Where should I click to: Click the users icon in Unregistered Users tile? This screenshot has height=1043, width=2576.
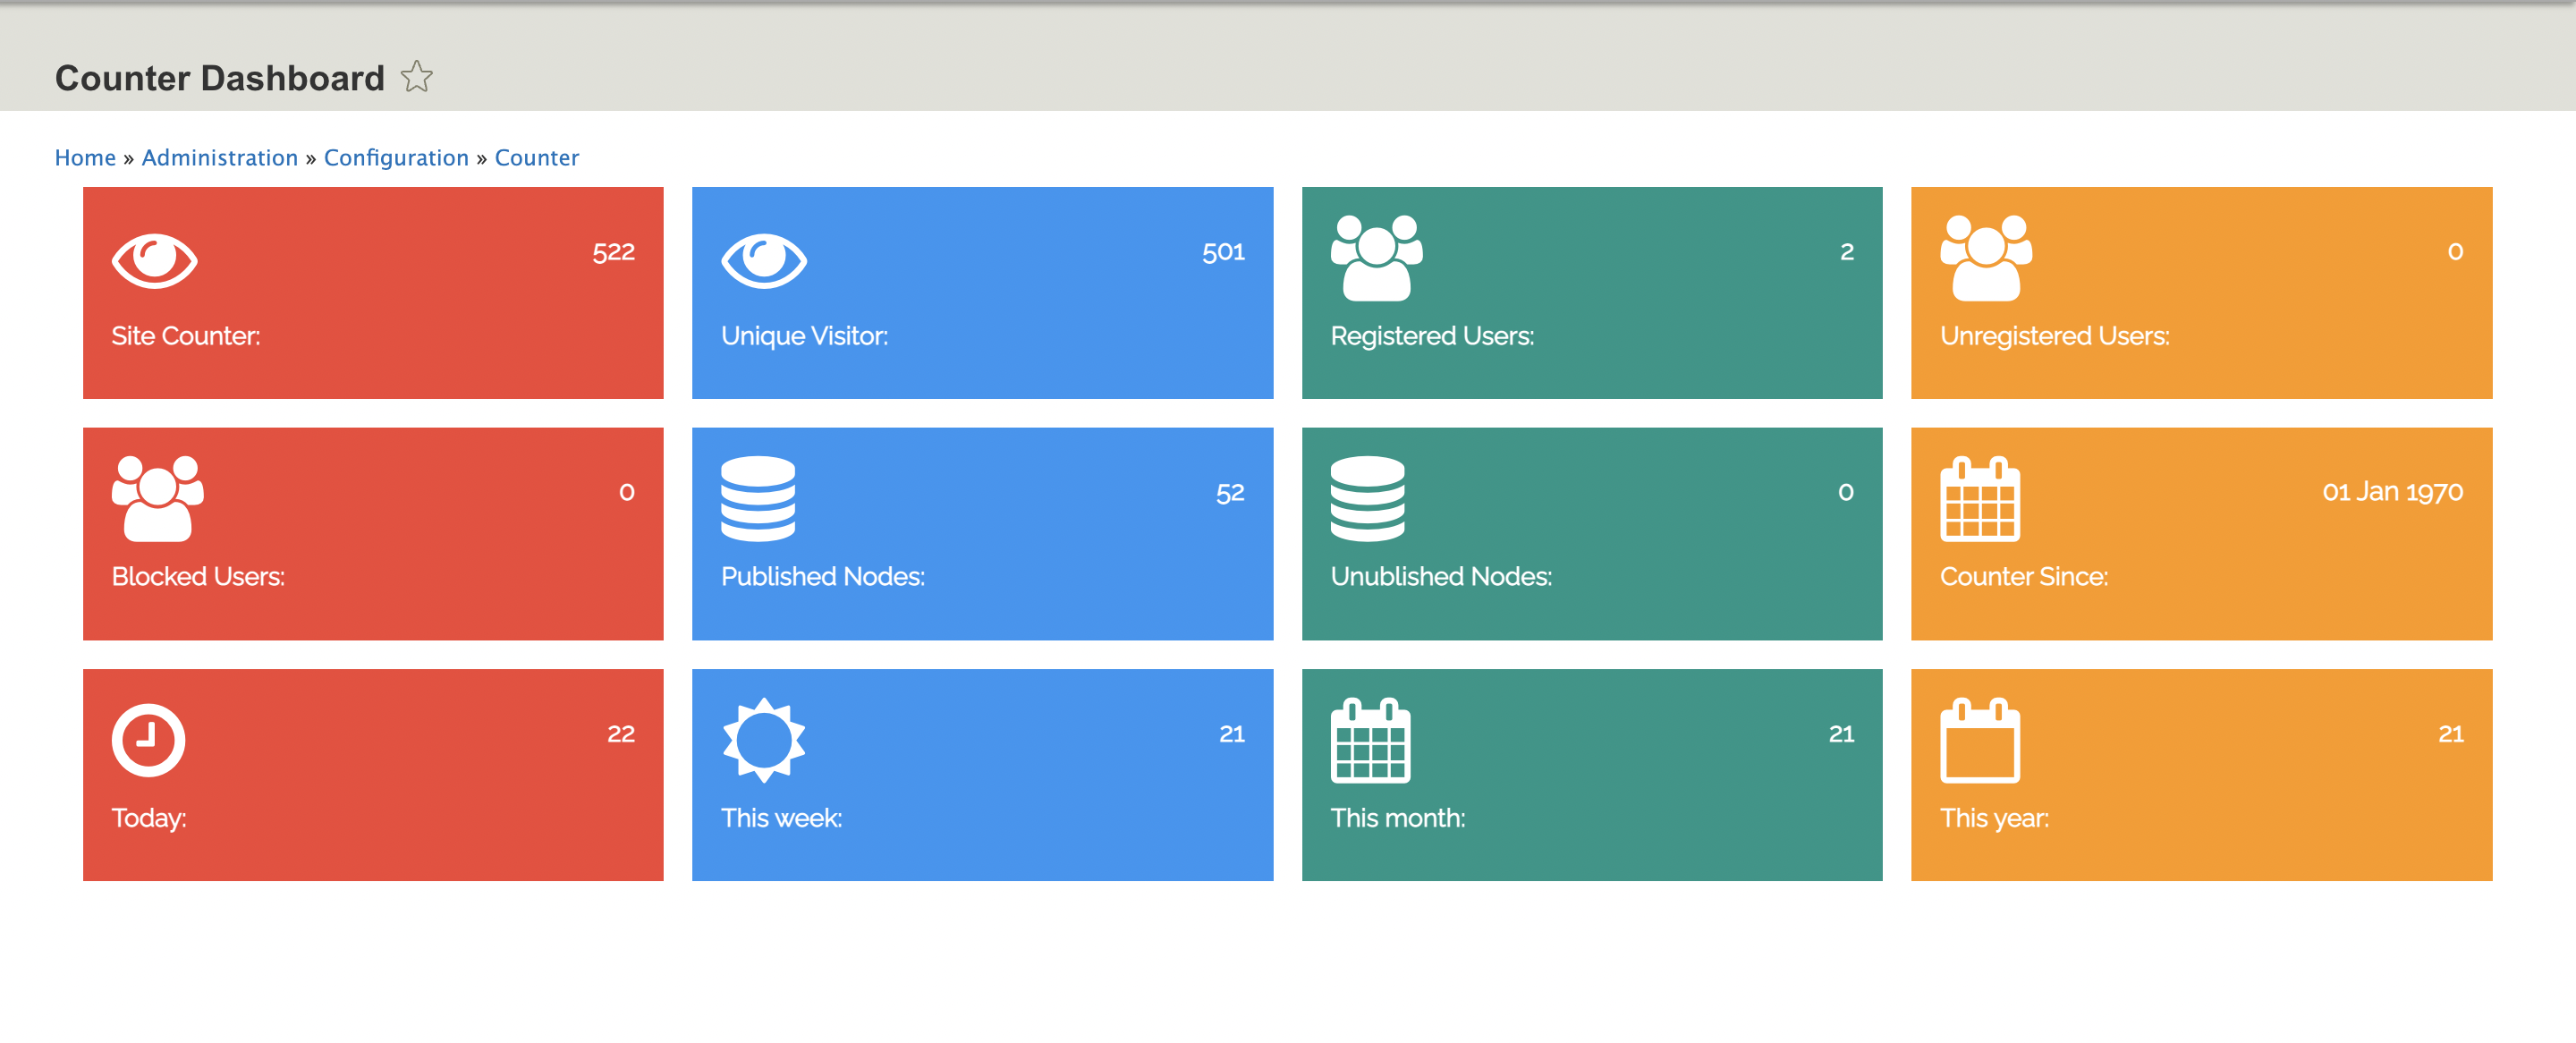tap(1985, 258)
